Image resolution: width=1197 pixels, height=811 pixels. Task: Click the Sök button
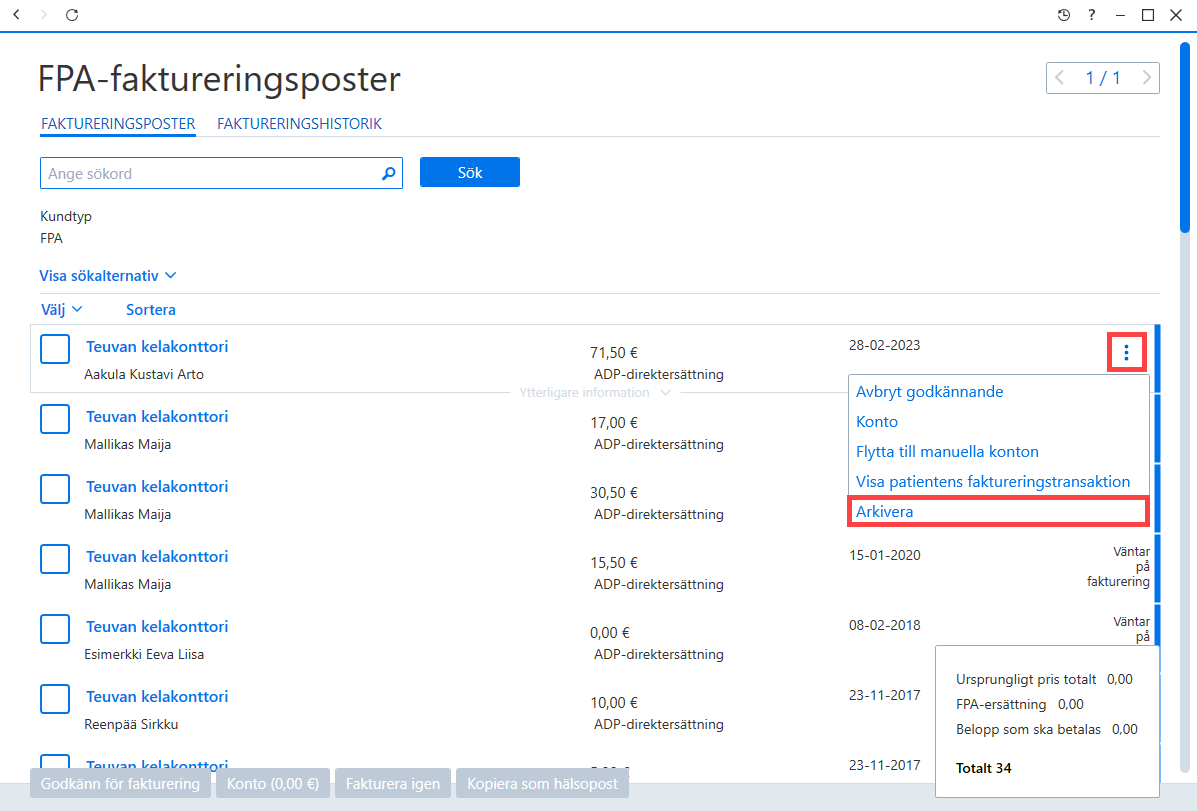point(469,173)
